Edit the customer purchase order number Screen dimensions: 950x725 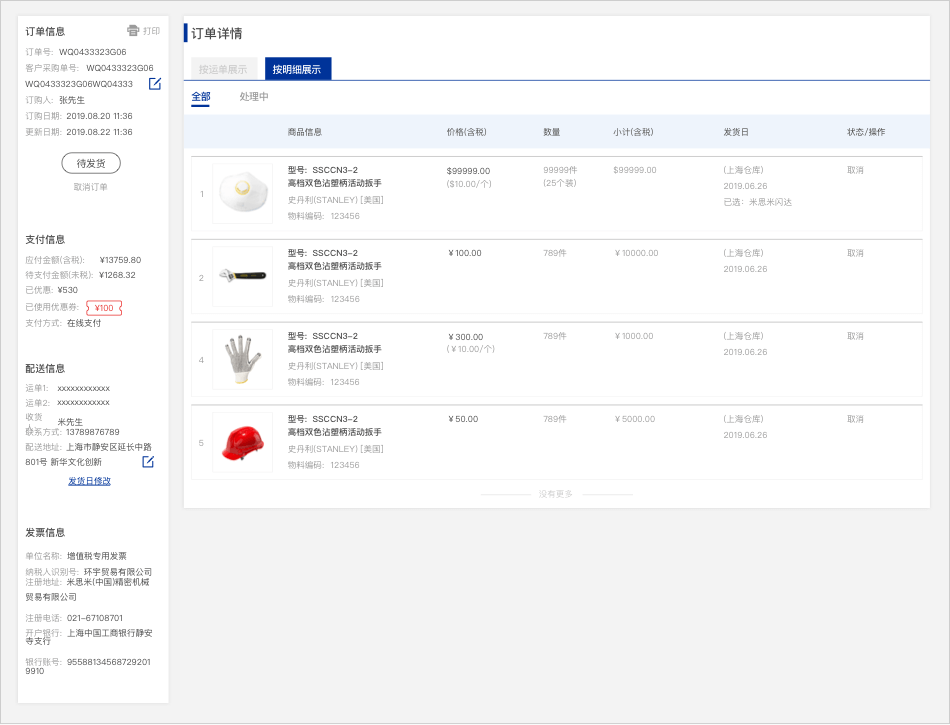click(155, 84)
